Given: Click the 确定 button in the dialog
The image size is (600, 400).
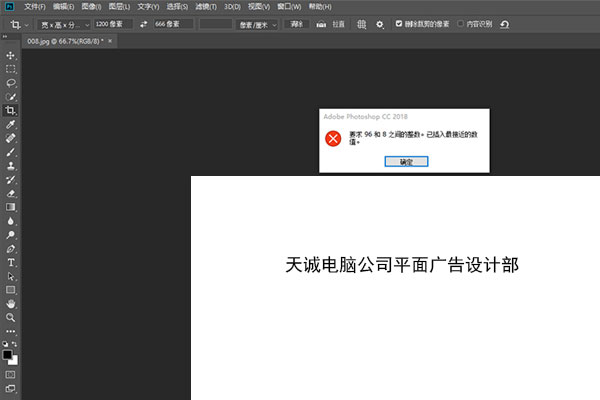Looking at the screenshot, I should tap(405, 161).
